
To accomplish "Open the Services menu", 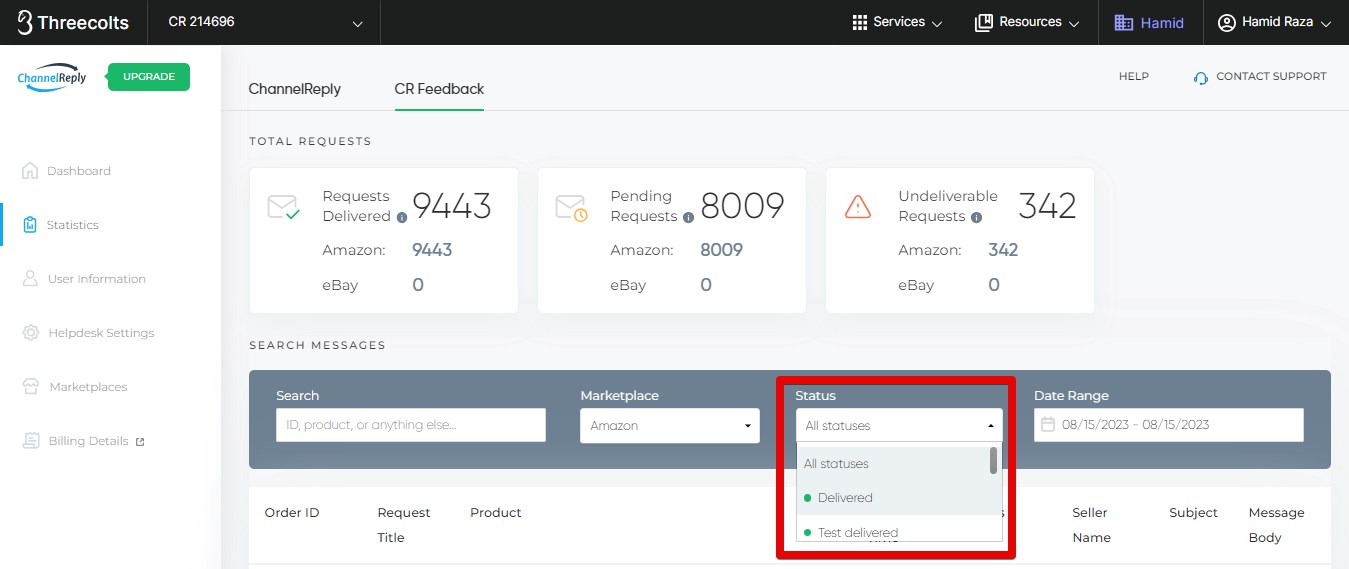I will coord(896,22).
